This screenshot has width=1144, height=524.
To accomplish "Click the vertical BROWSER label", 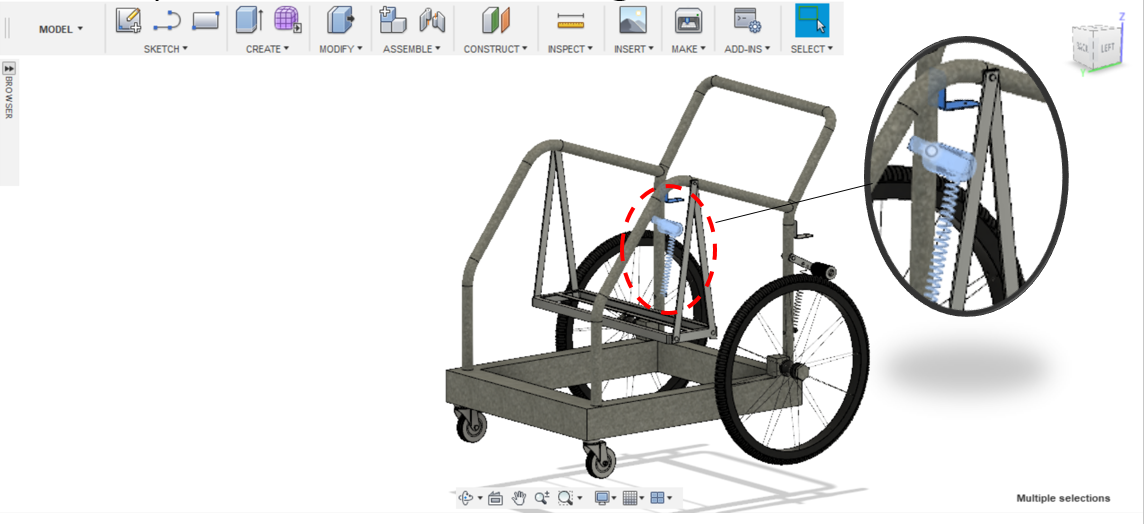I will [x=9, y=98].
